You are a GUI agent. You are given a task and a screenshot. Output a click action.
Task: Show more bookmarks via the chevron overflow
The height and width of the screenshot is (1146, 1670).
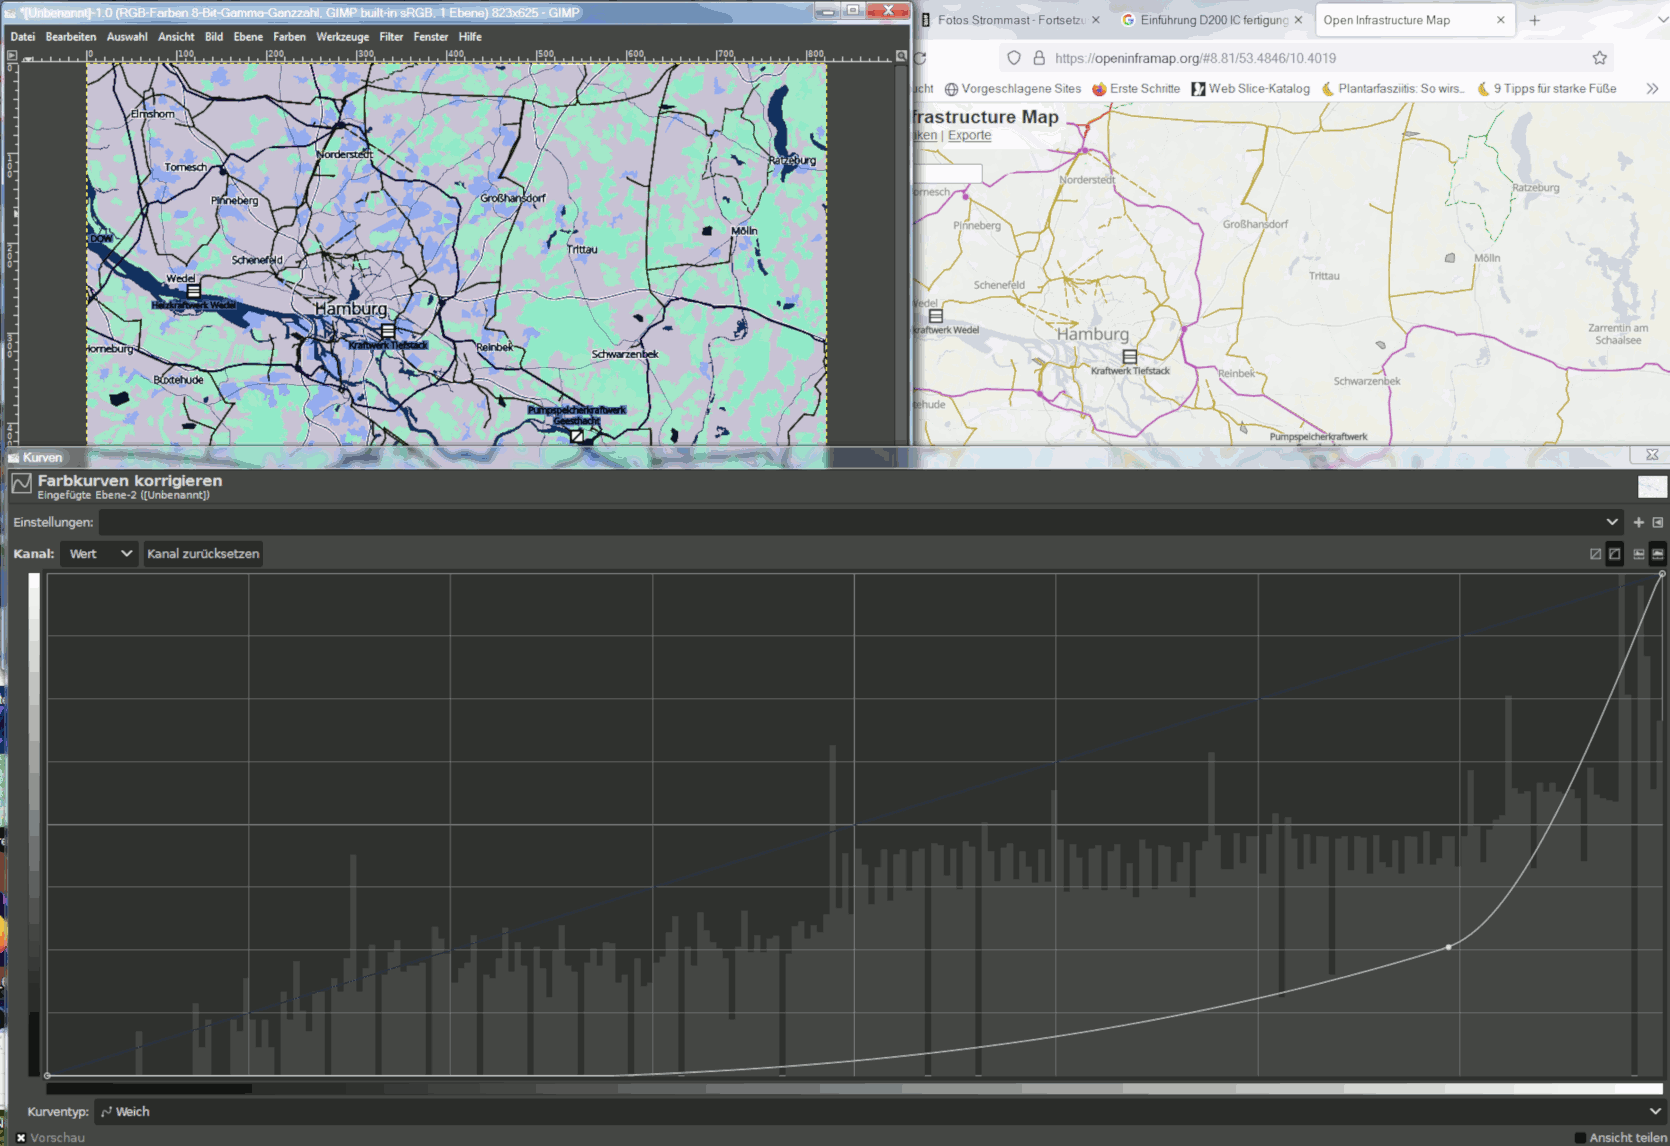click(x=1652, y=89)
